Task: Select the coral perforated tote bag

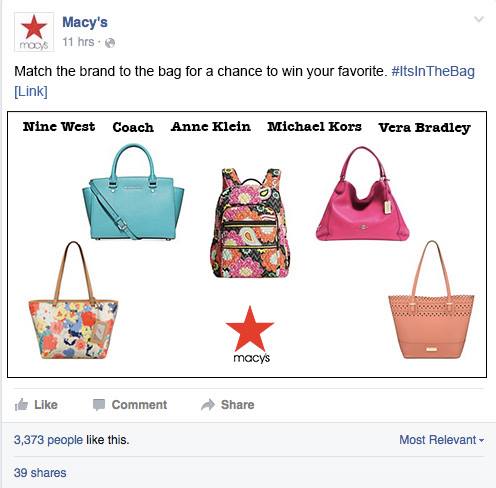Action: tap(431, 299)
